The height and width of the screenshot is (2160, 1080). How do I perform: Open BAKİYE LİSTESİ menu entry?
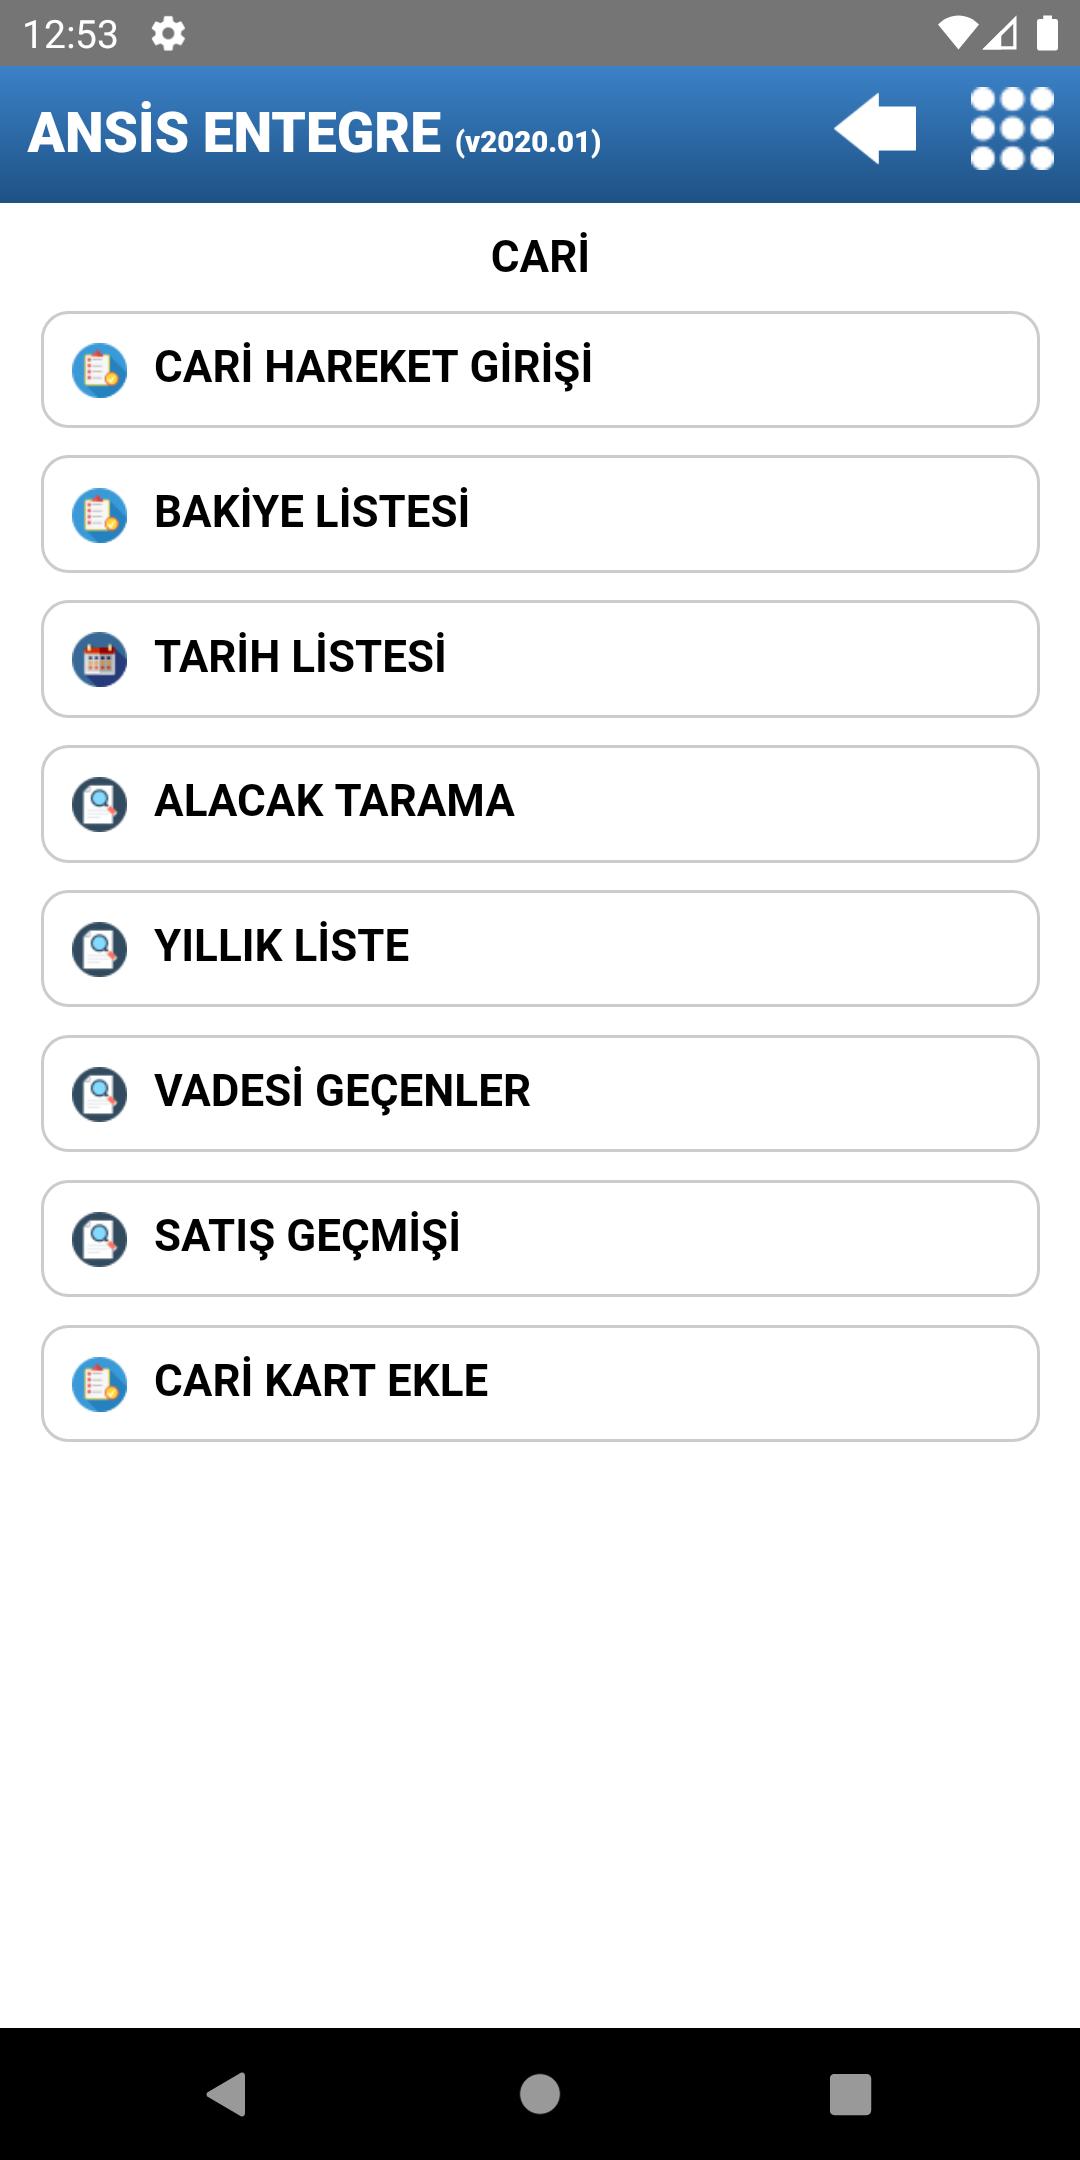pos(540,514)
